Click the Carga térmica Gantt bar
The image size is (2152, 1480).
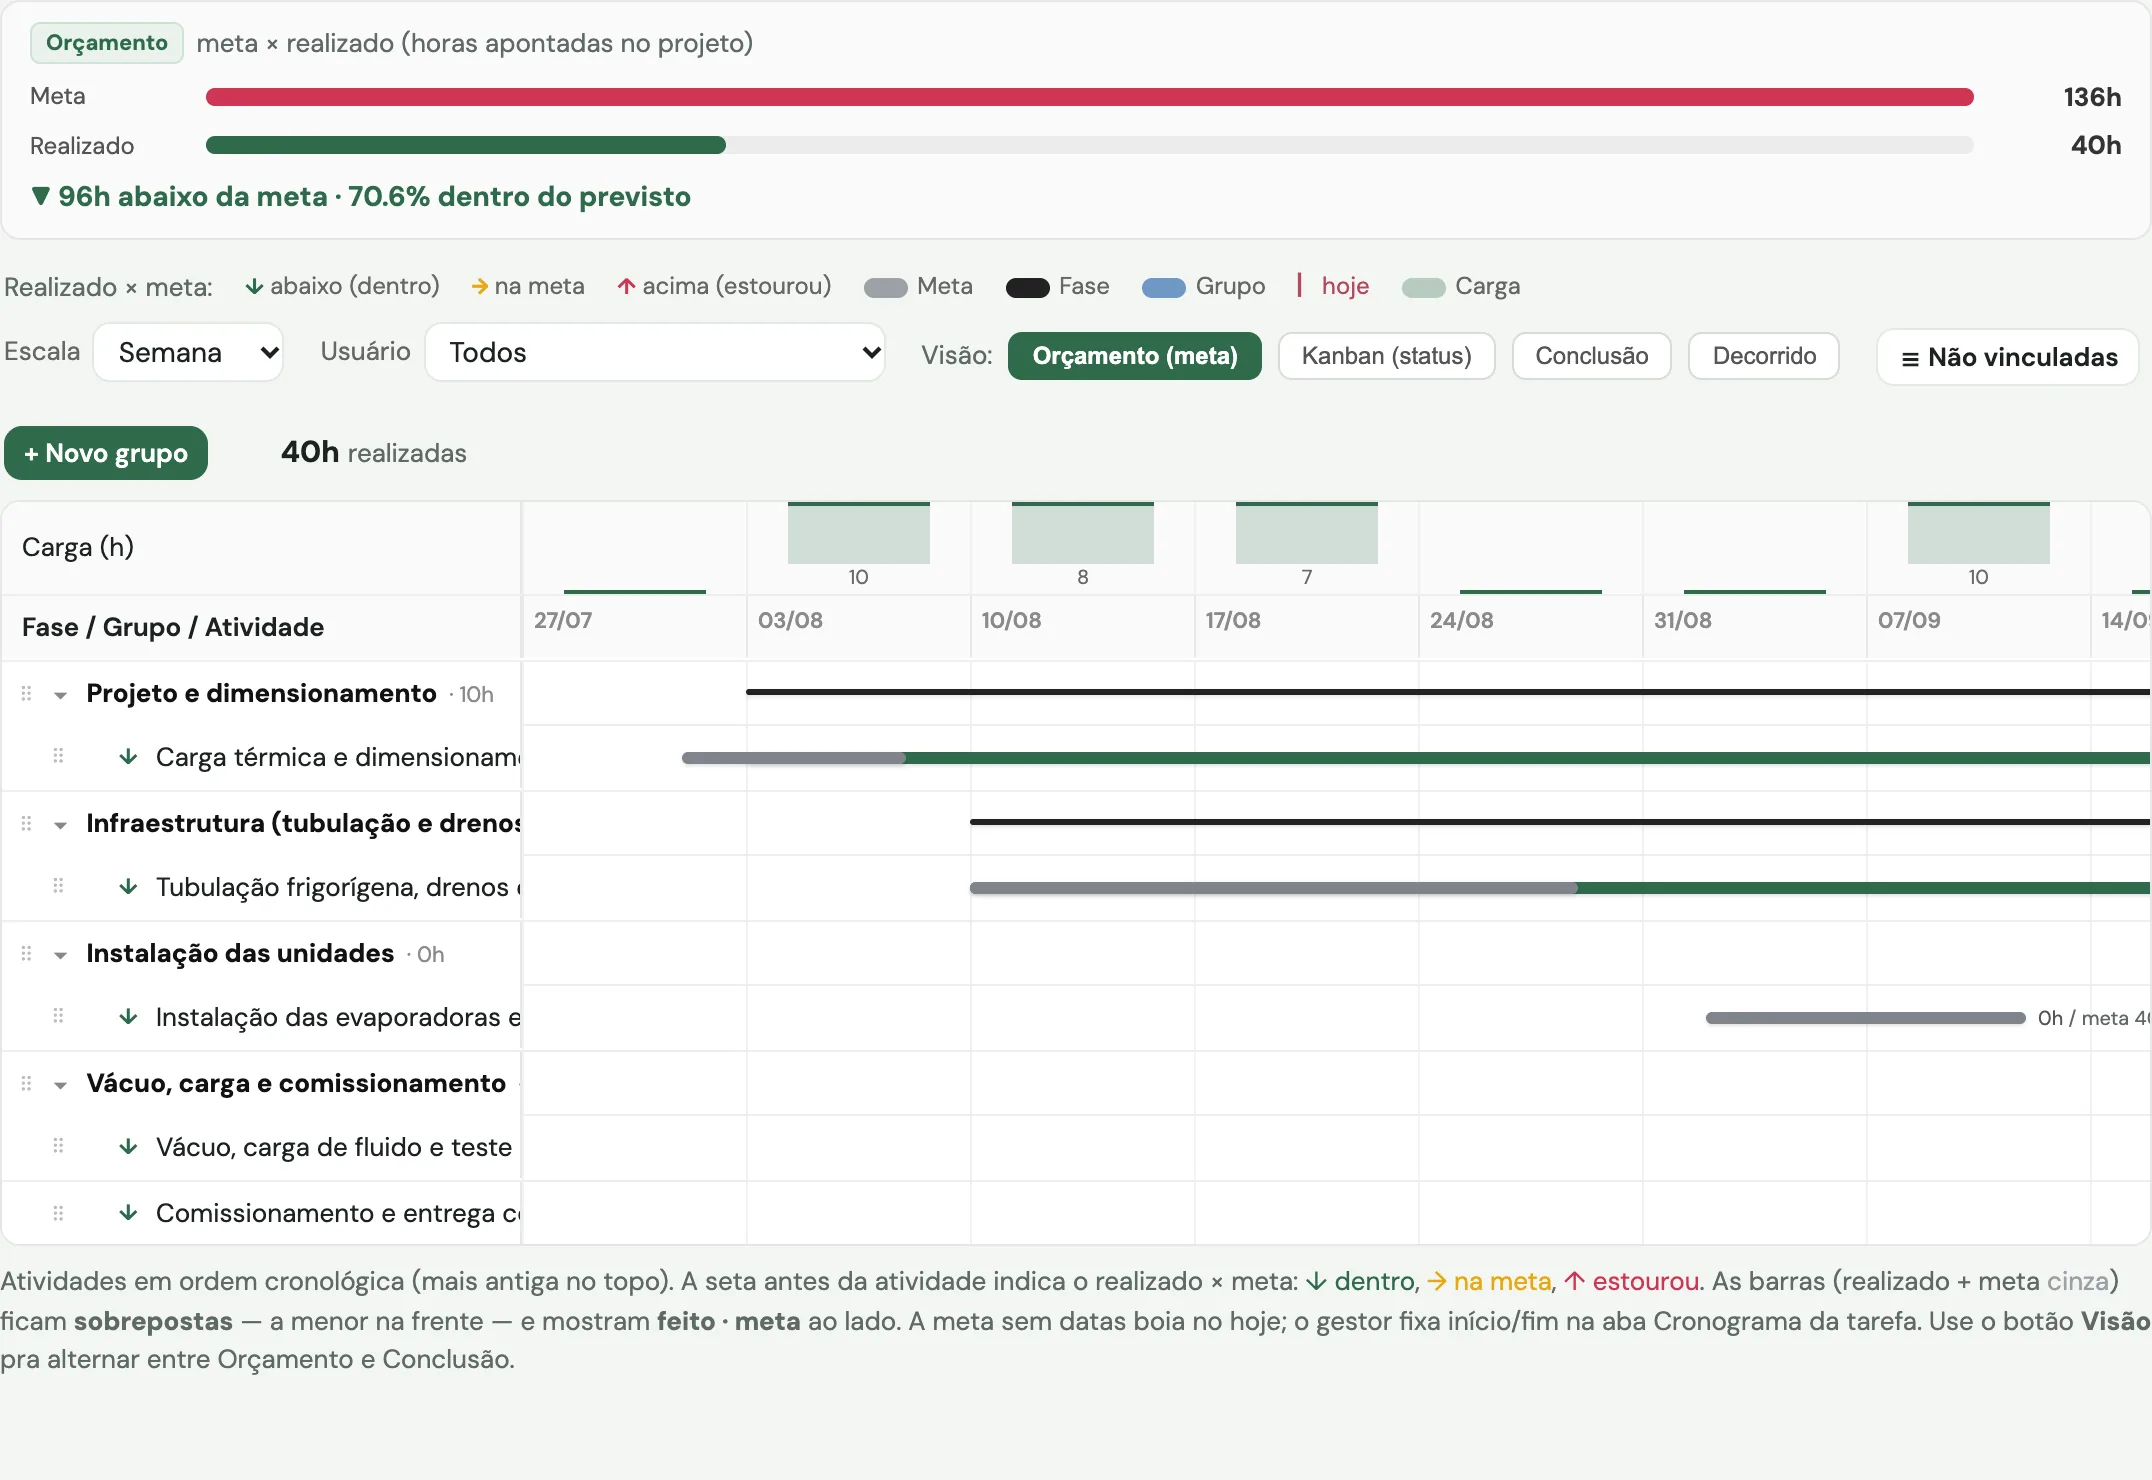coord(1416,758)
